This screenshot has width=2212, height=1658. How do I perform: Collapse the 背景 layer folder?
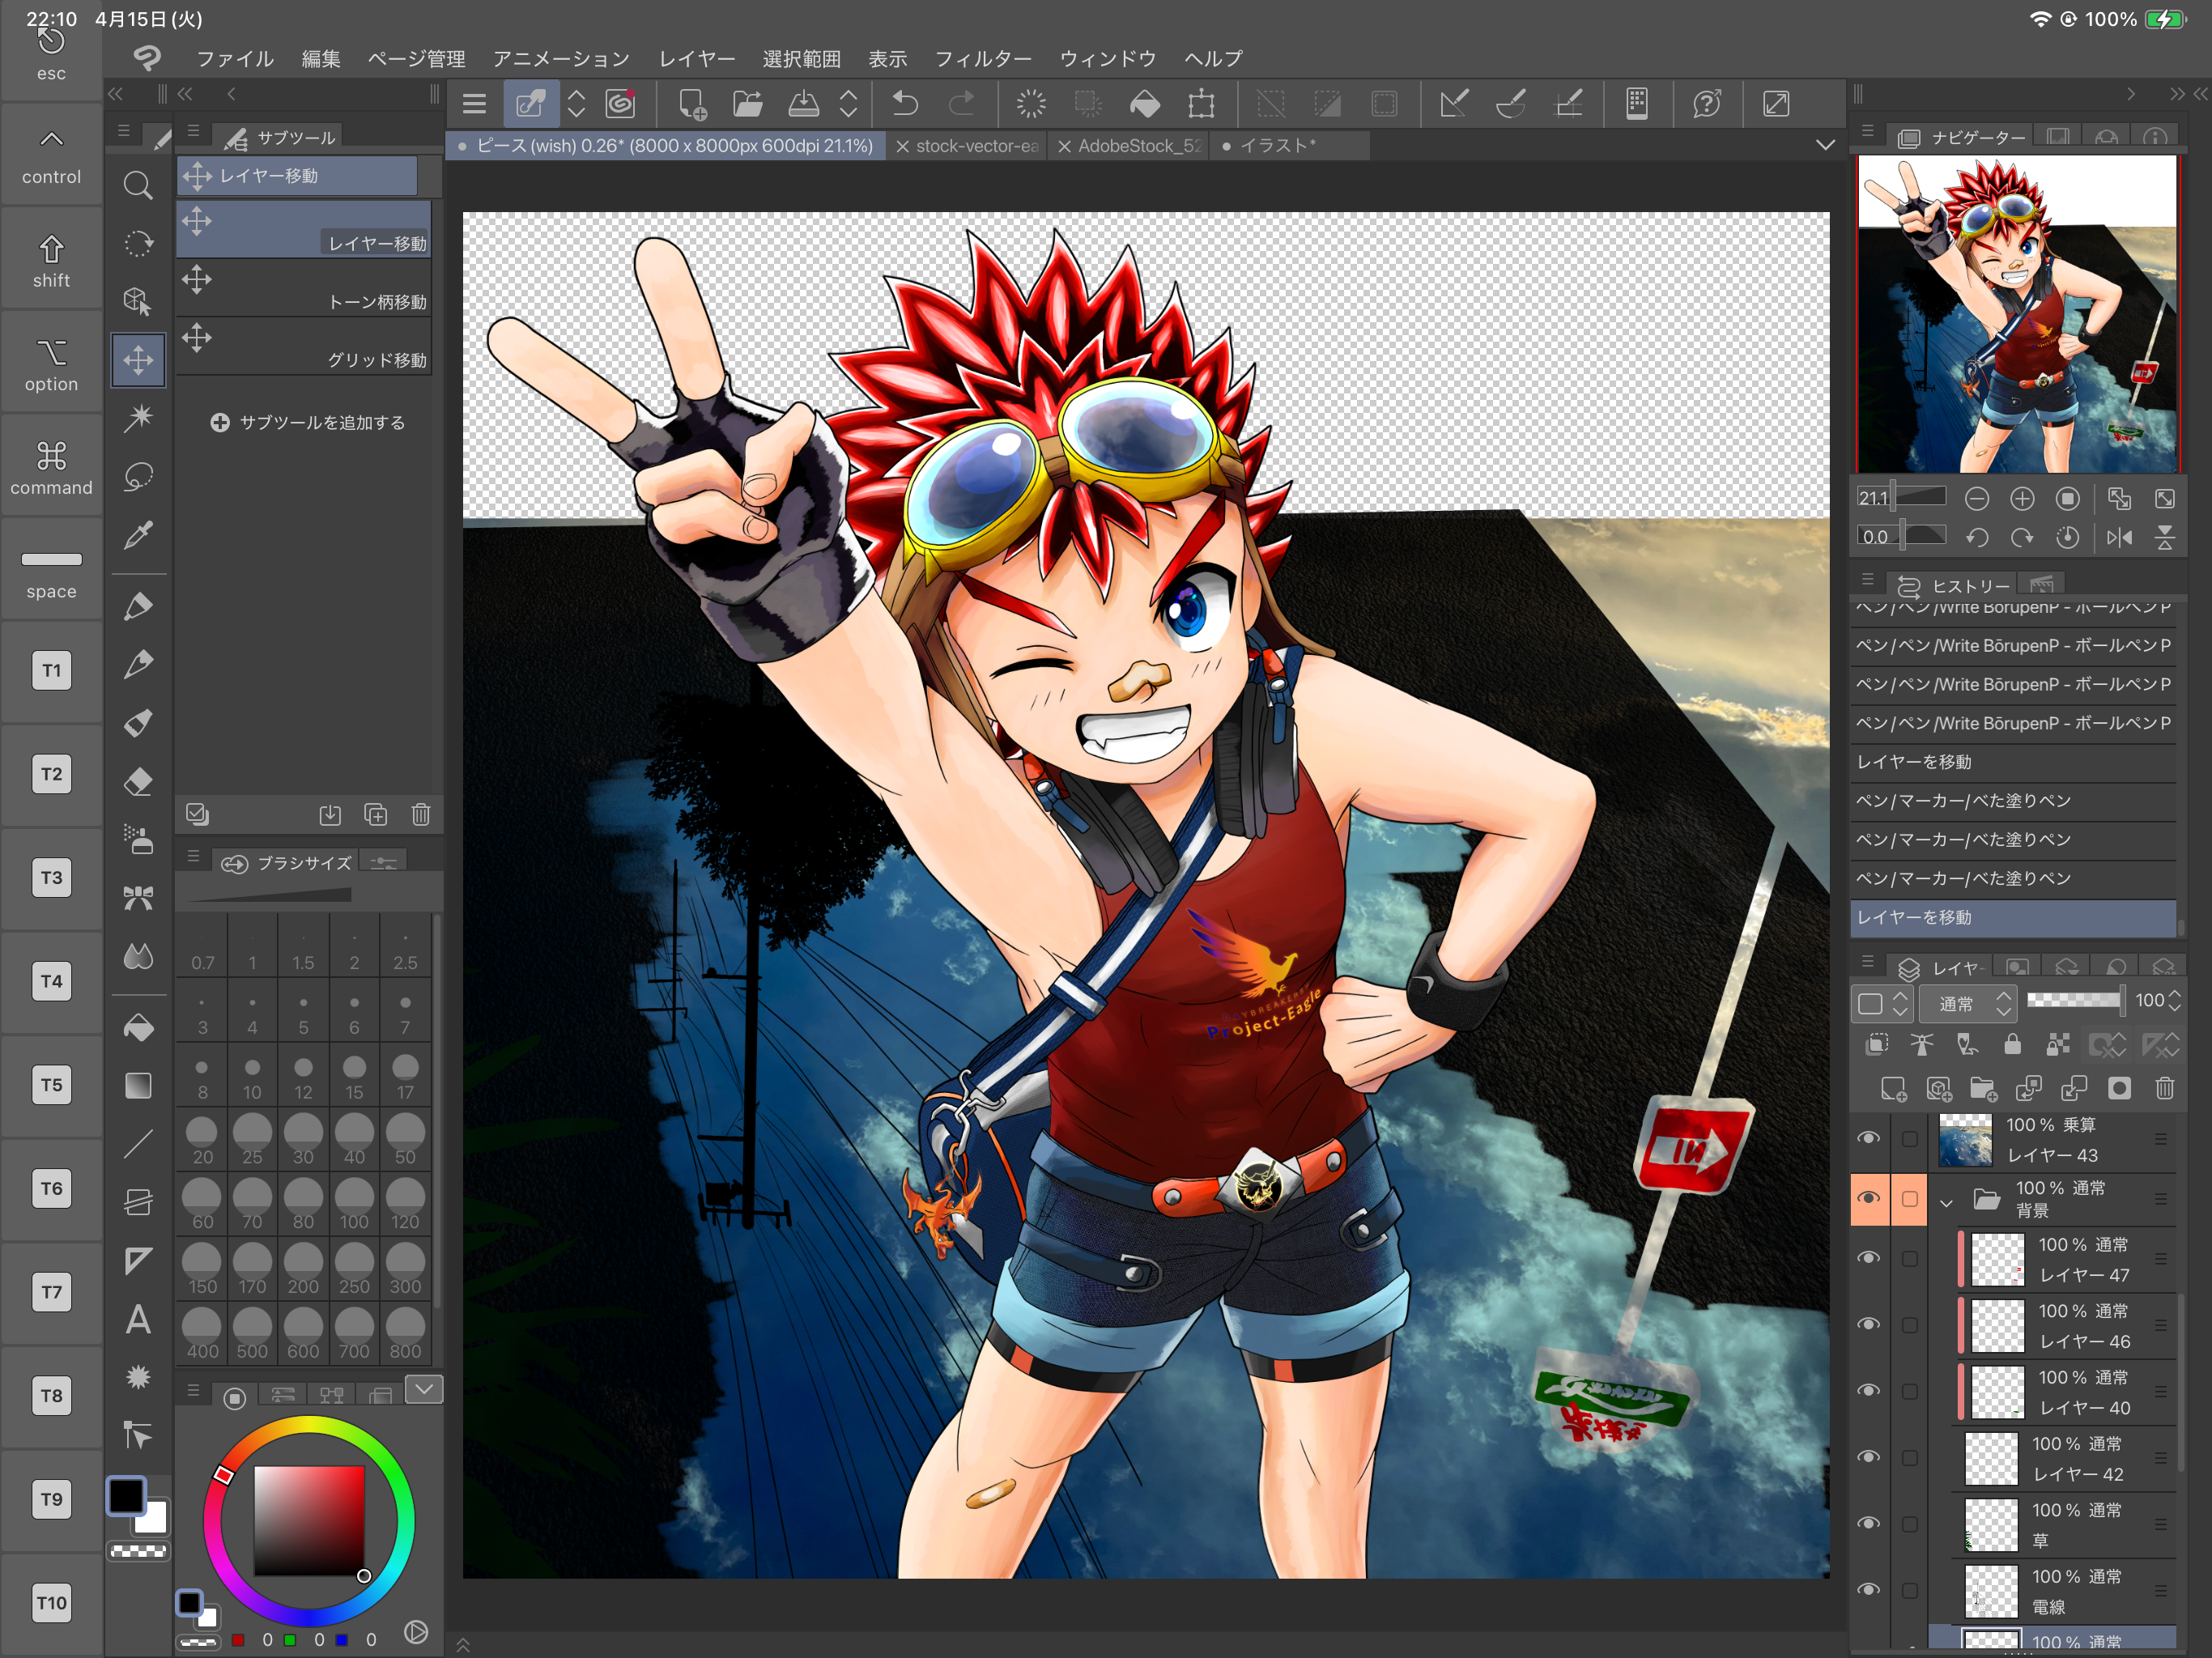tap(1946, 1203)
